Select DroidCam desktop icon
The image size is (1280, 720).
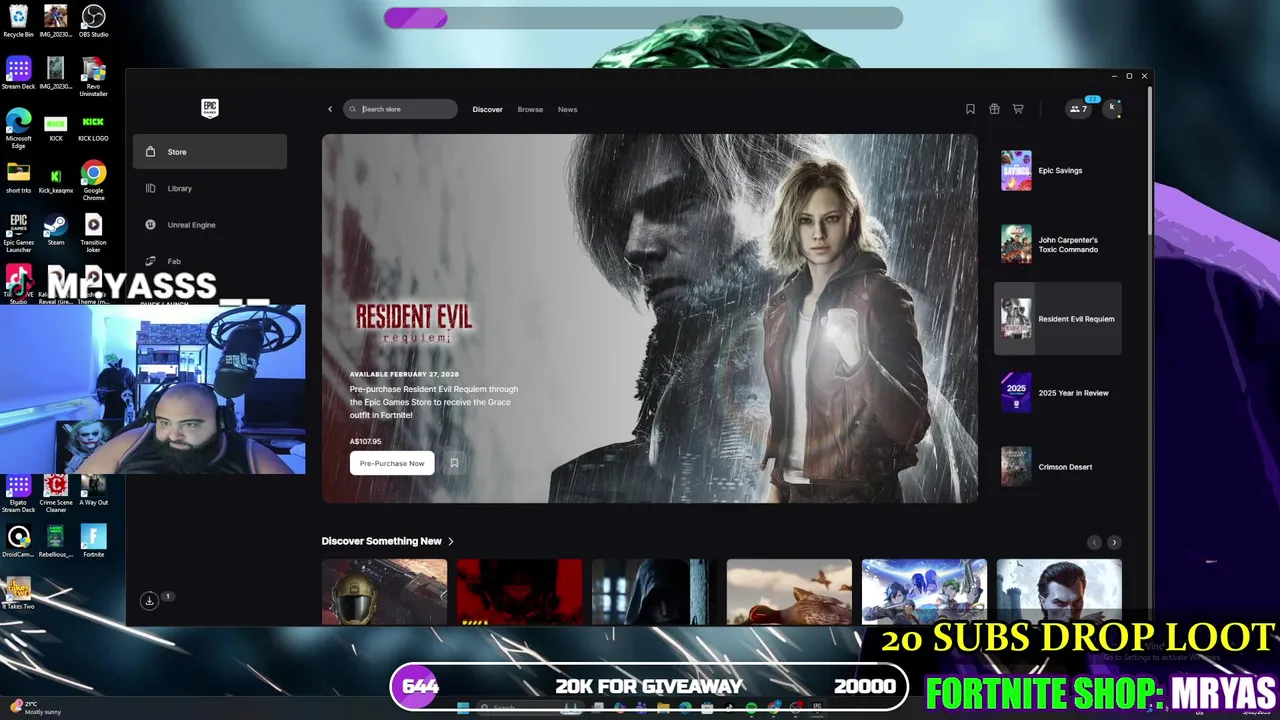click(x=18, y=541)
